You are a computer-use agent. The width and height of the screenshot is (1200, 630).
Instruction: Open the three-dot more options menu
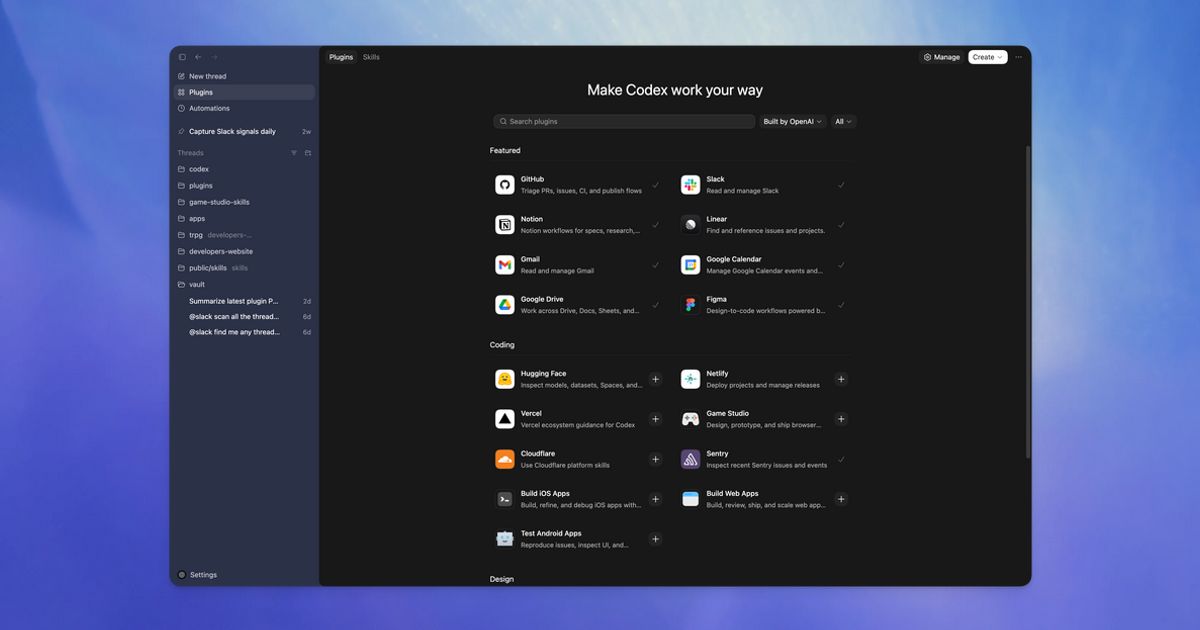(x=1019, y=57)
